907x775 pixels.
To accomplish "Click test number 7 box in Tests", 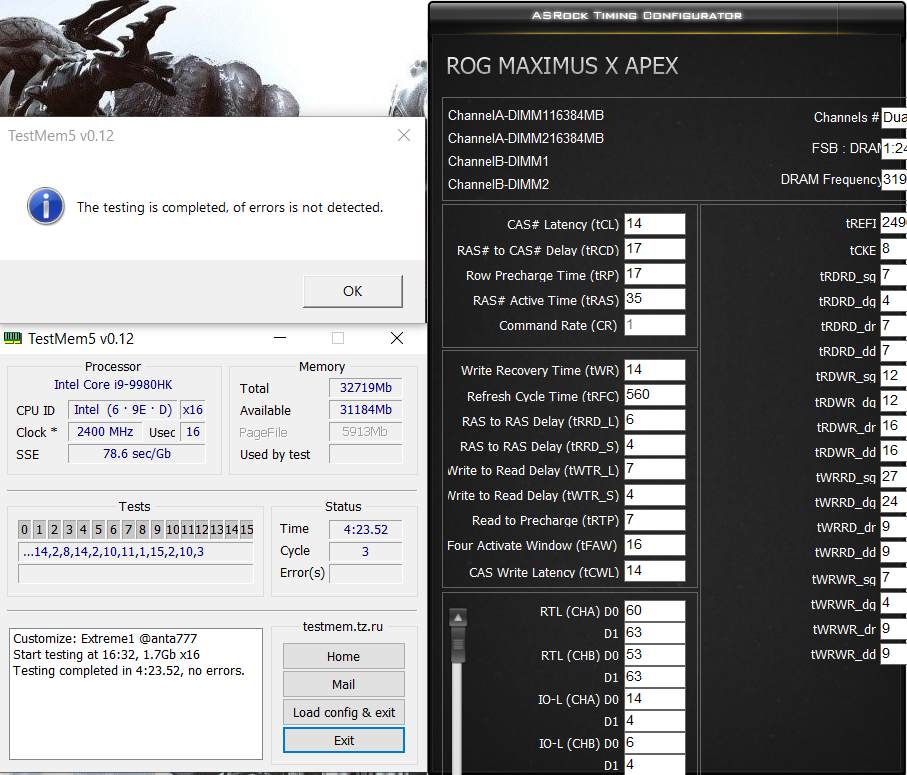I will click(x=128, y=529).
